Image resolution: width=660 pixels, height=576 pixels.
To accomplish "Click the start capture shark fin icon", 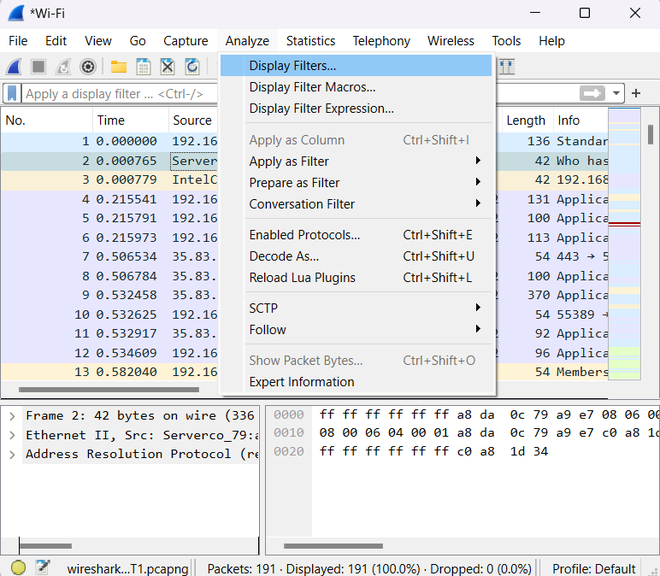I will point(14,67).
